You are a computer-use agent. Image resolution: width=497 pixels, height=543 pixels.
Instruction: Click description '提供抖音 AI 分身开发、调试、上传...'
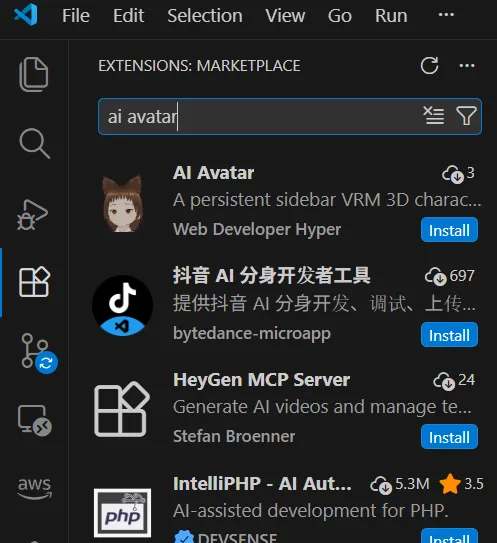coord(324,303)
